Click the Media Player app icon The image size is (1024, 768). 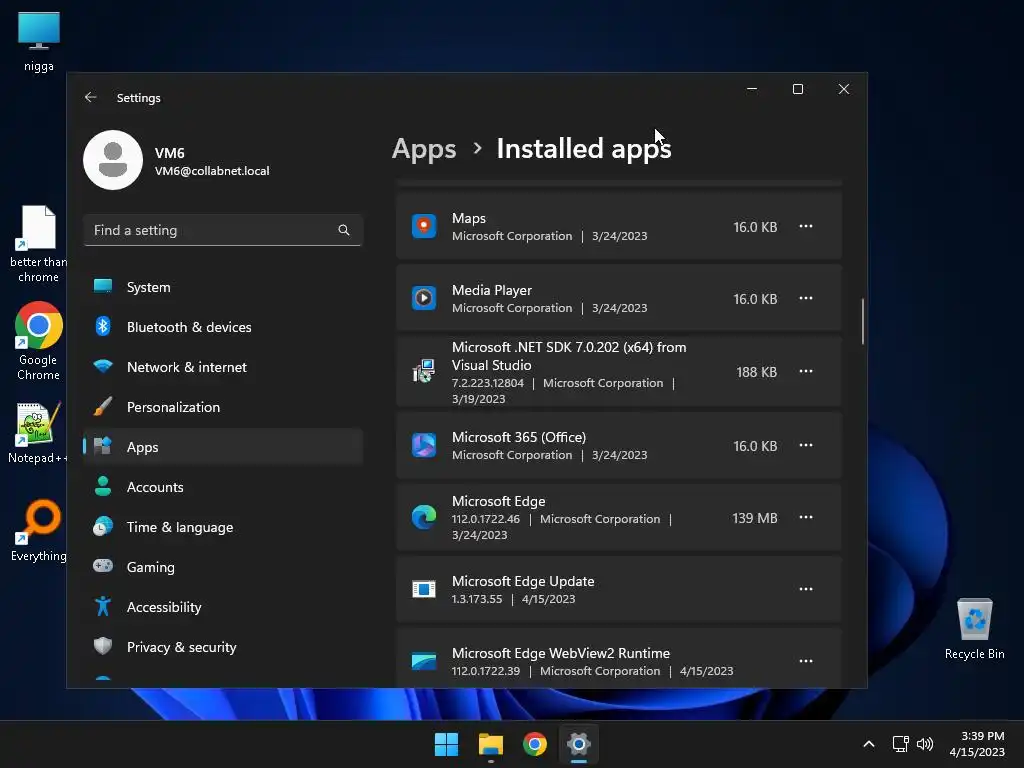coord(424,298)
